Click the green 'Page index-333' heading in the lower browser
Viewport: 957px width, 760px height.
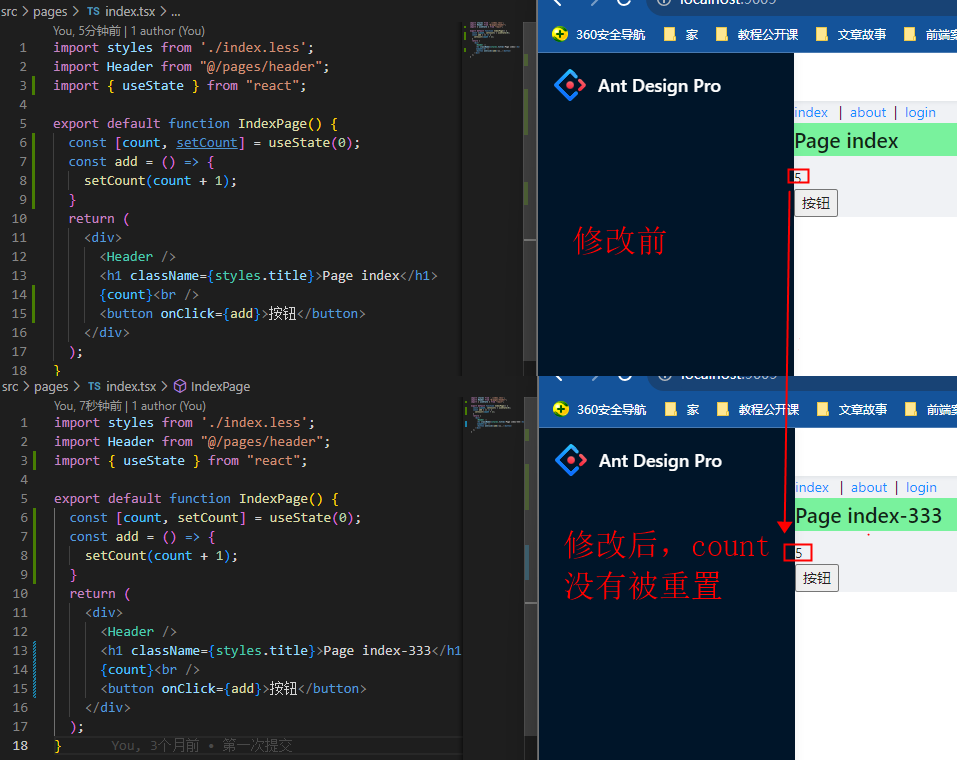tap(869, 516)
